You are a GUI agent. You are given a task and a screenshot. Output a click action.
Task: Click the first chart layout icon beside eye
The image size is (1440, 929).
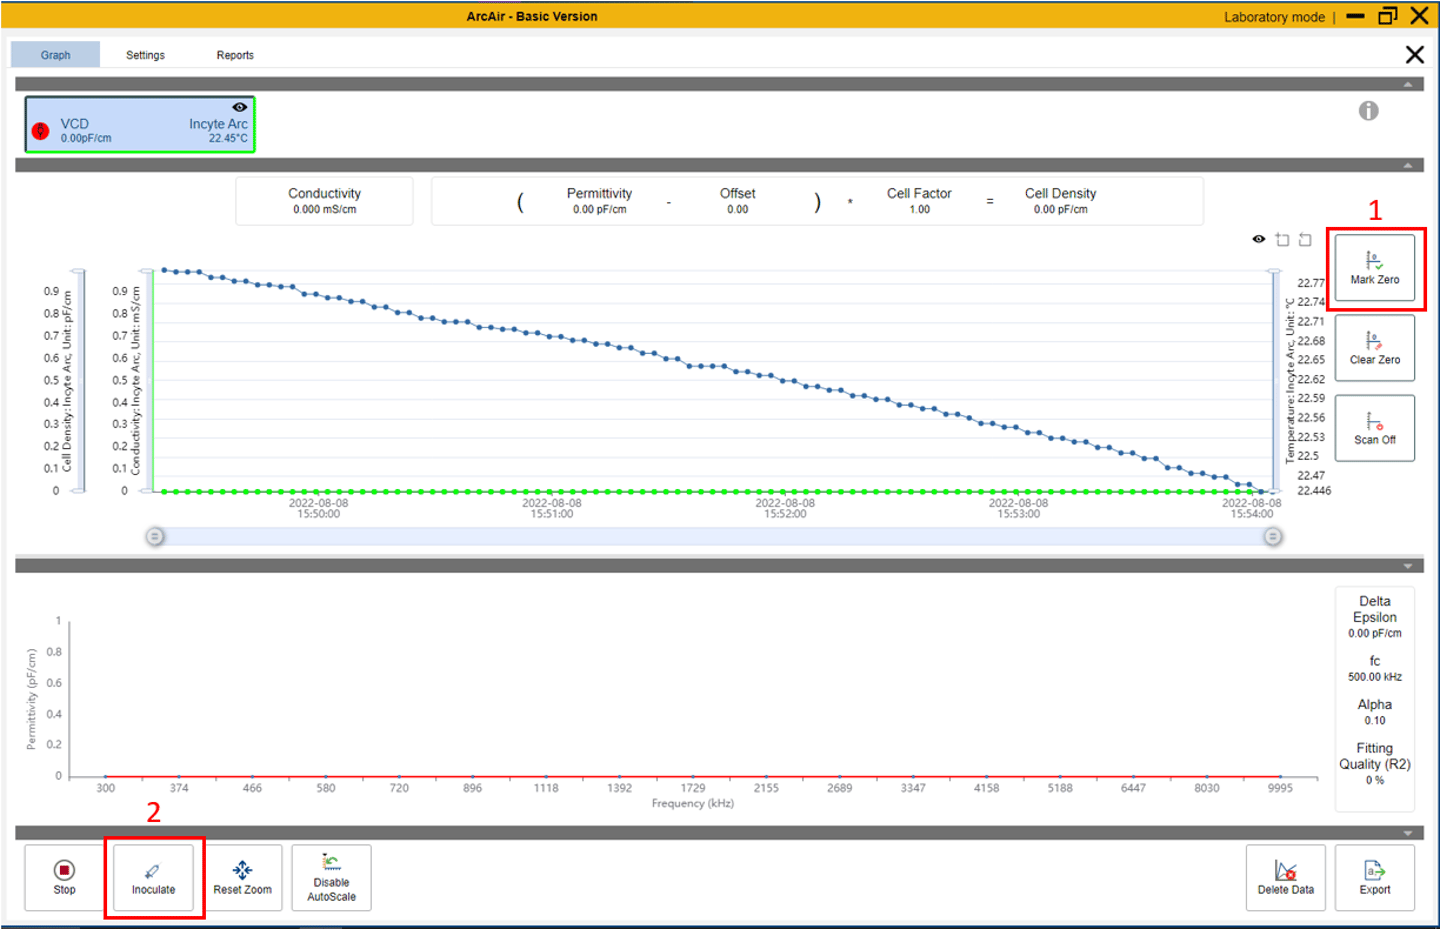tap(1282, 239)
